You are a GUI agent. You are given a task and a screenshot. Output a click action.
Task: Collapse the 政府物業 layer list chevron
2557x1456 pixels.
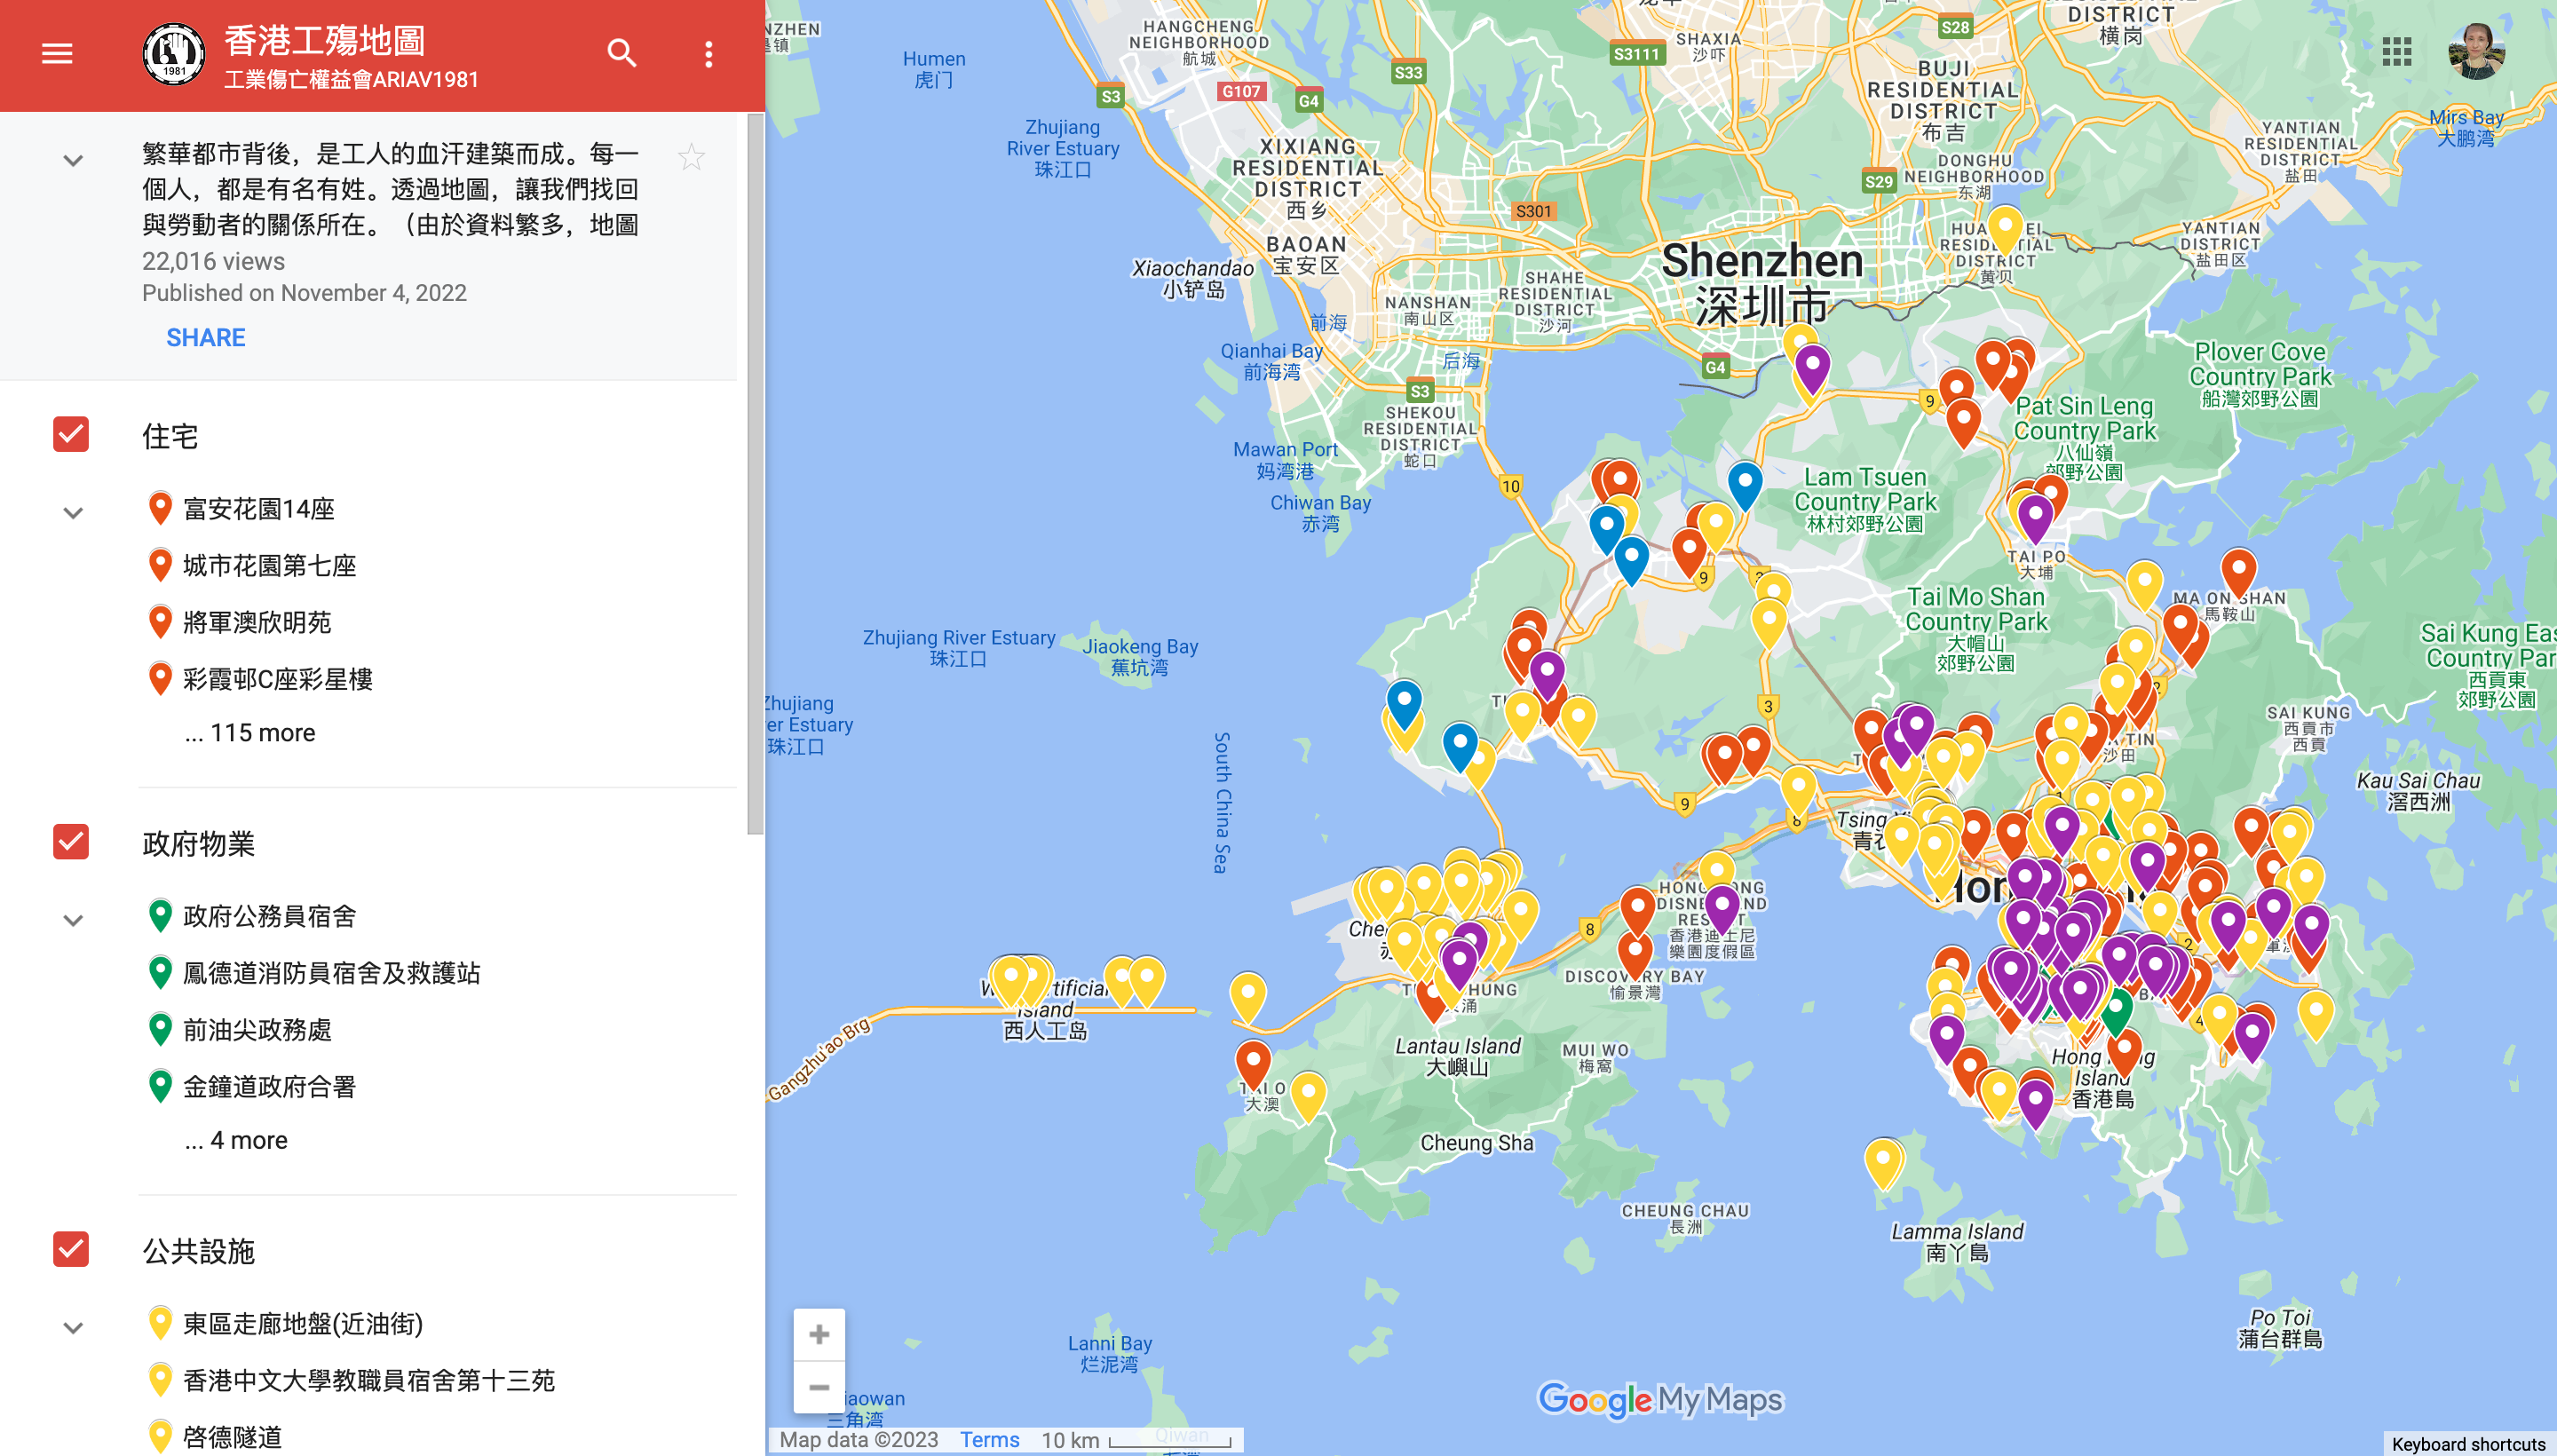coord(73,920)
